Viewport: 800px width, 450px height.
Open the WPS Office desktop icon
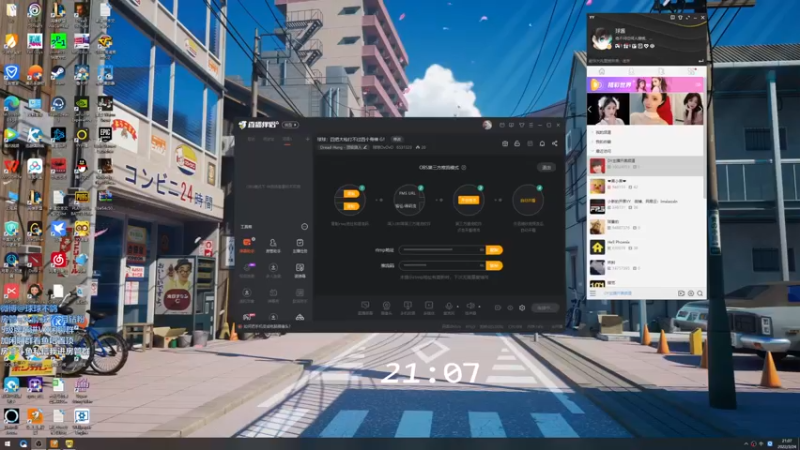click(11, 166)
